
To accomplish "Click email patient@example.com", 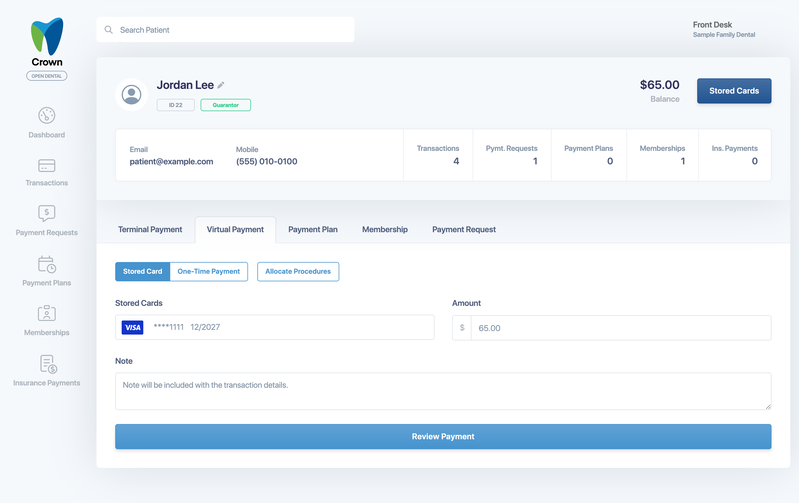I will pyautogui.click(x=171, y=162).
